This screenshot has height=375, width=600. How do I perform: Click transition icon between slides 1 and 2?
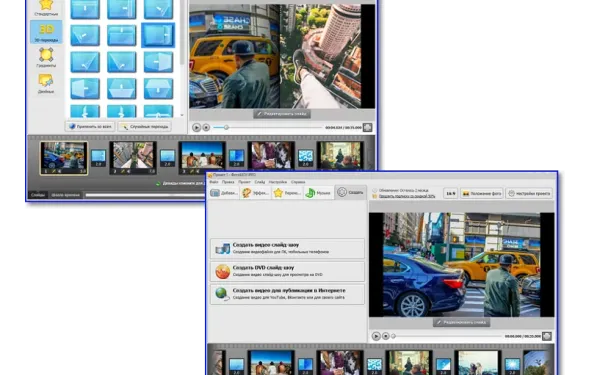(x=98, y=158)
